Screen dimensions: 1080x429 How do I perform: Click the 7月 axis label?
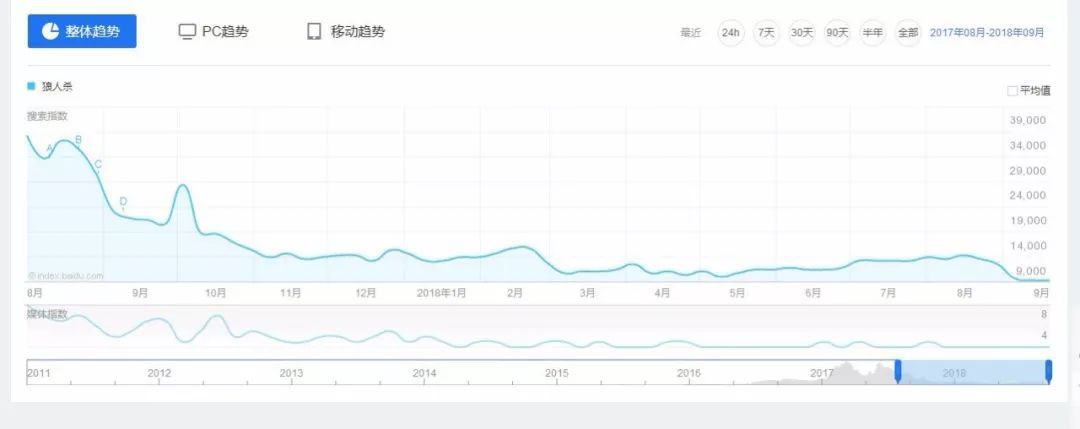888,293
